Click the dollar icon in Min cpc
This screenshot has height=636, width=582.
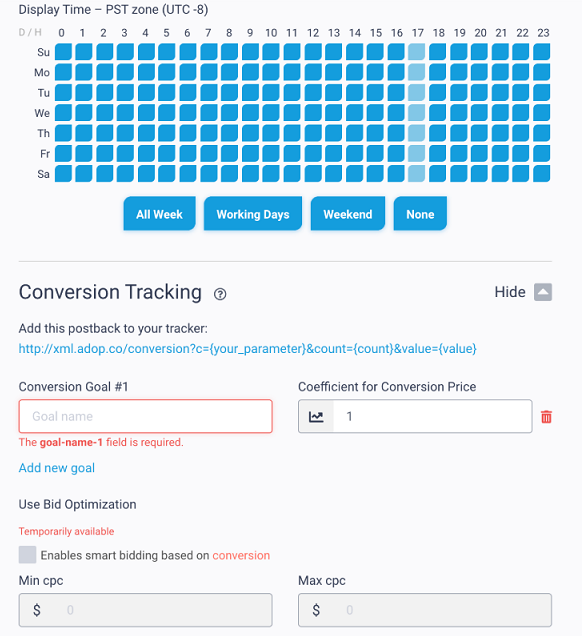click(x=37, y=610)
